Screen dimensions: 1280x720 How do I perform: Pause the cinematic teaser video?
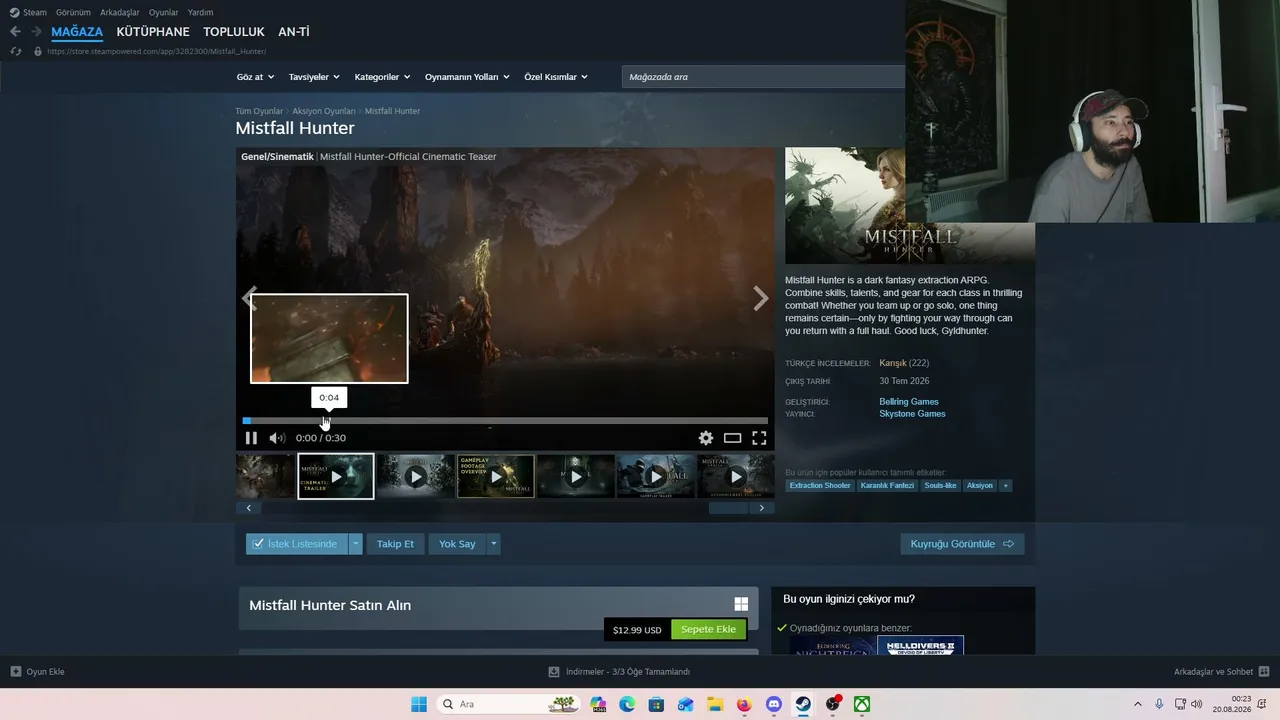[x=251, y=438]
